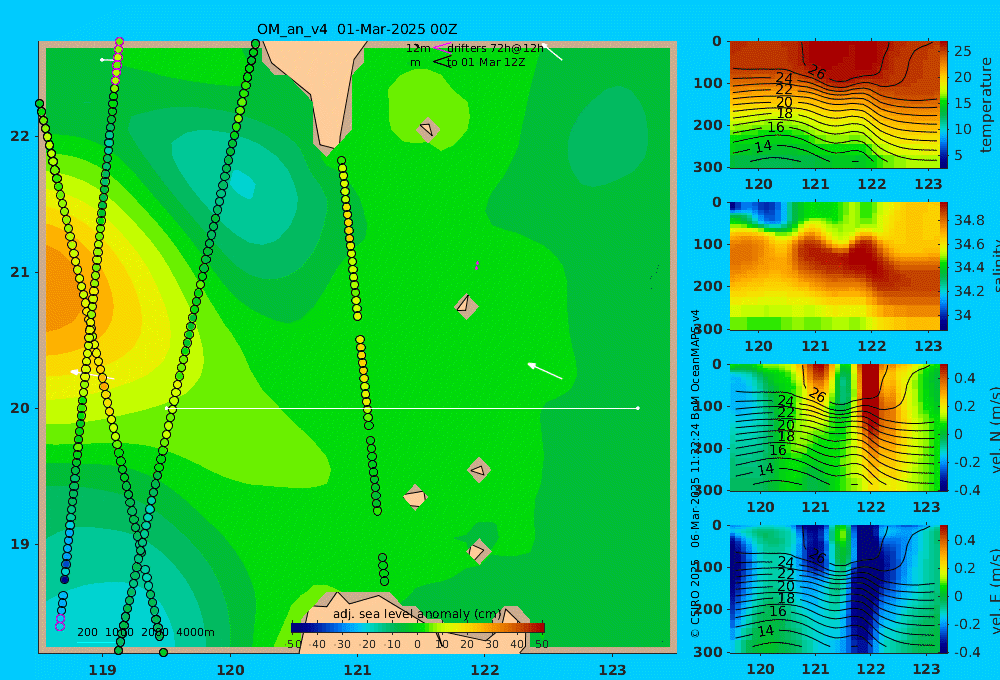Click the "vel. E (m/s)" axis label

click(x=994, y=591)
